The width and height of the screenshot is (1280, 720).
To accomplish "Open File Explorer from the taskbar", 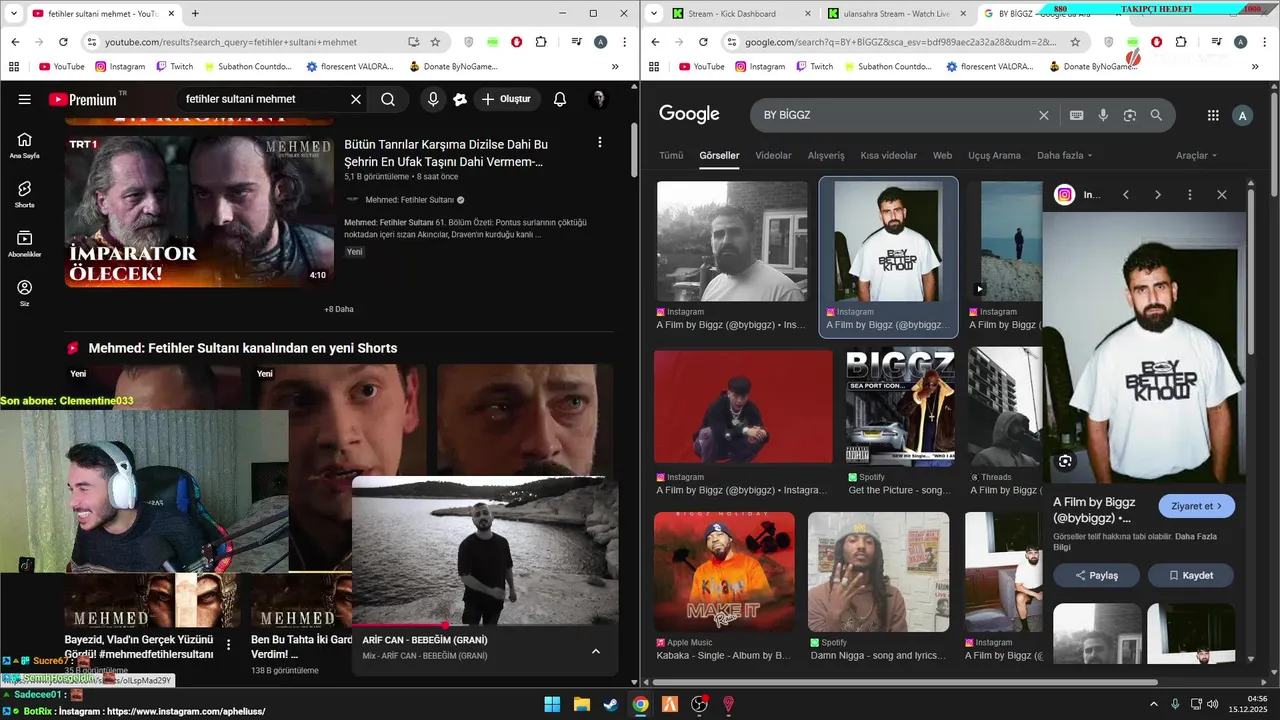I will (581, 704).
